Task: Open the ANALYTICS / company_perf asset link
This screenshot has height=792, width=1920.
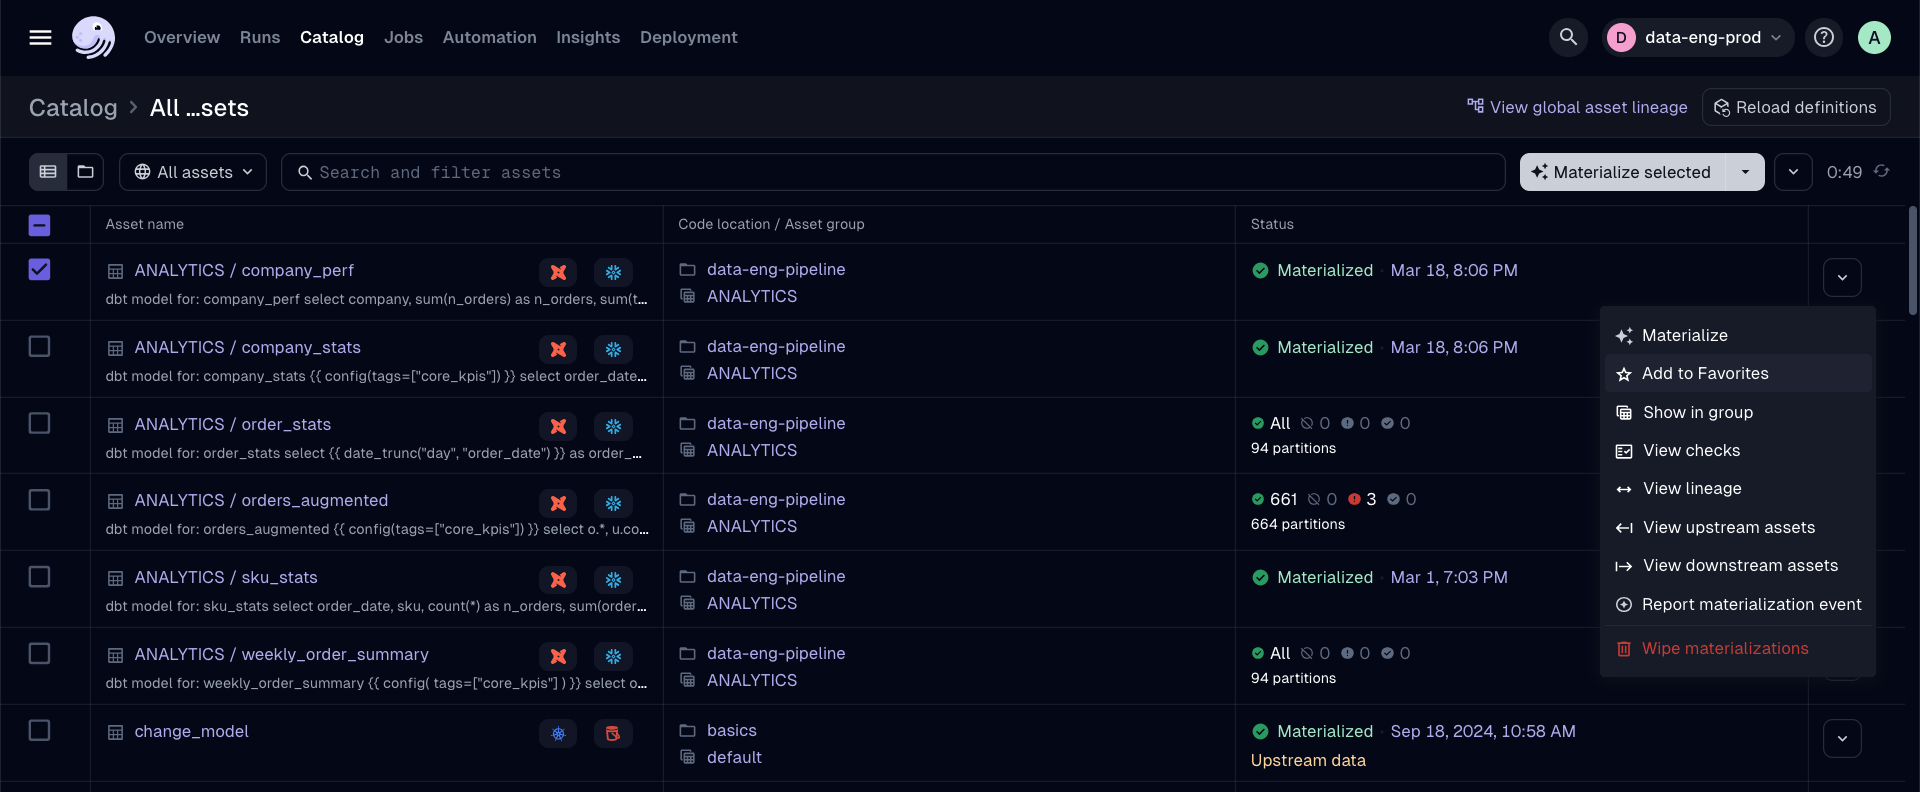Action: pos(244,270)
